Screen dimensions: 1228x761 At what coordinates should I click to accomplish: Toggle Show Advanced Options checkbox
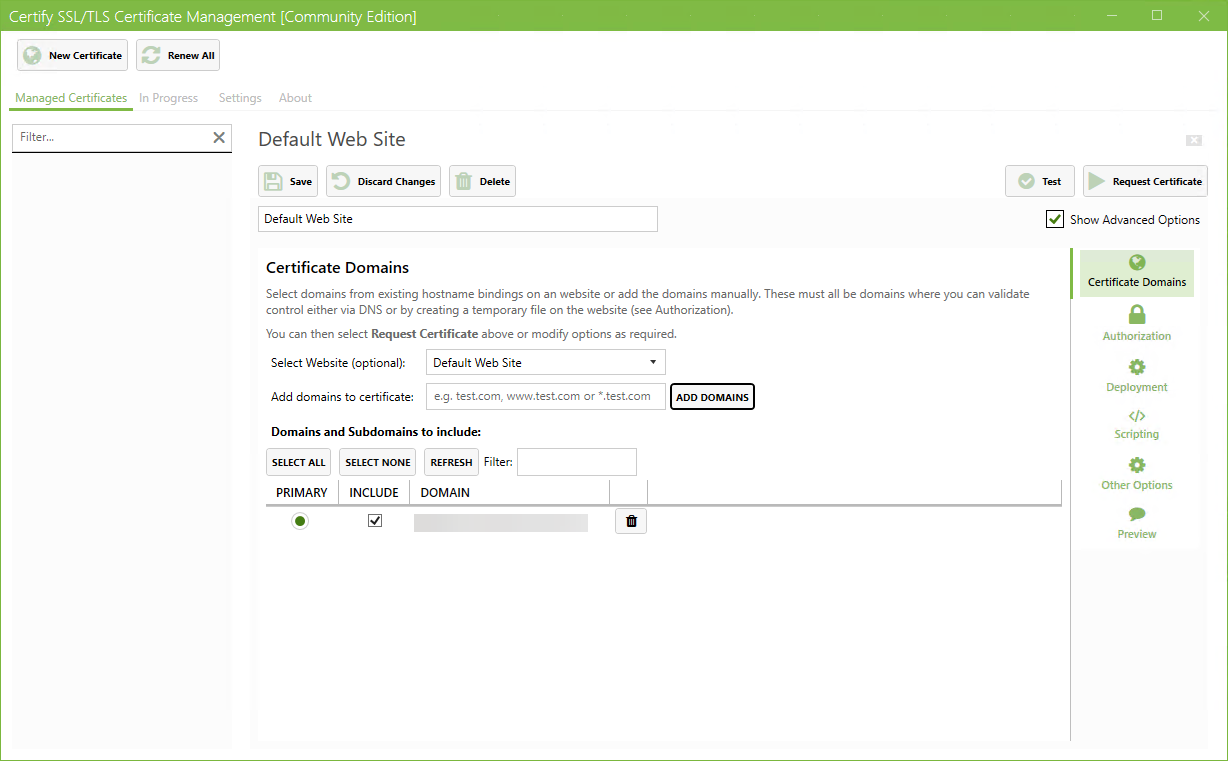point(1055,219)
